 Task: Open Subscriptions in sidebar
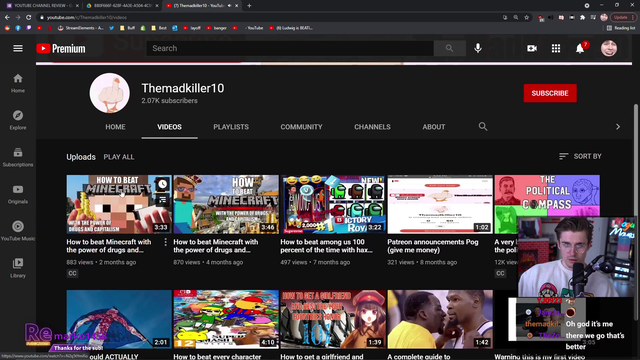pyautogui.click(x=18, y=157)
